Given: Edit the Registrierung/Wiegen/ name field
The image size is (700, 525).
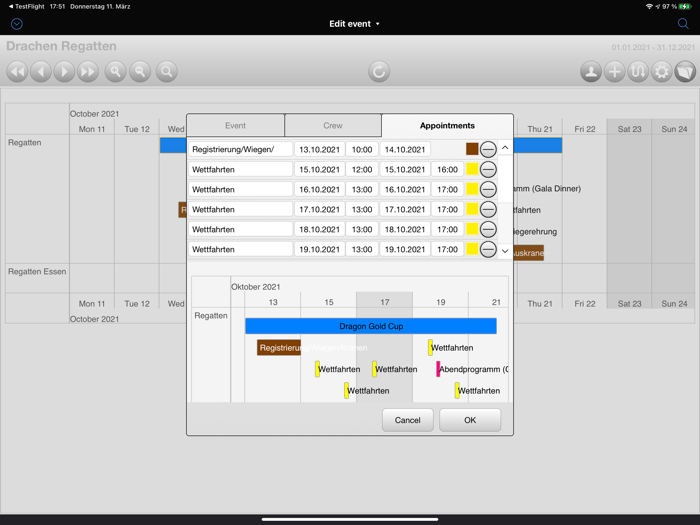Looking at the screenshot, I should pos(241,149).
